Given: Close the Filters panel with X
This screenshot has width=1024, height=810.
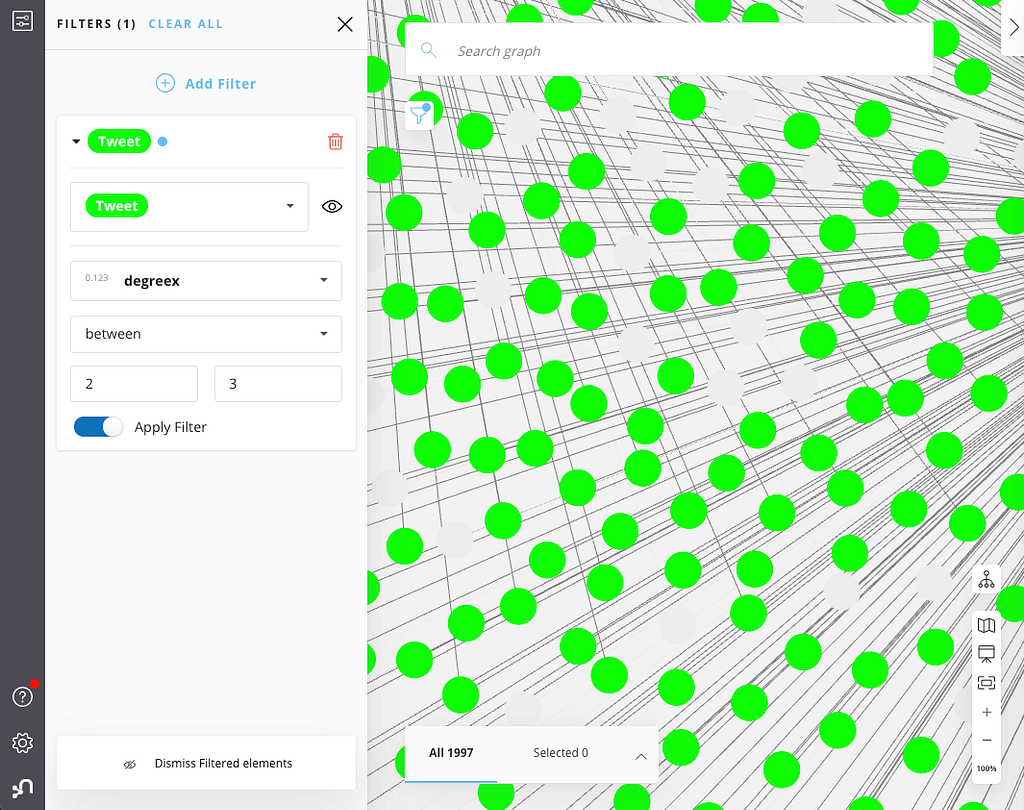Looking at the screenshot, I should (345, 24).
